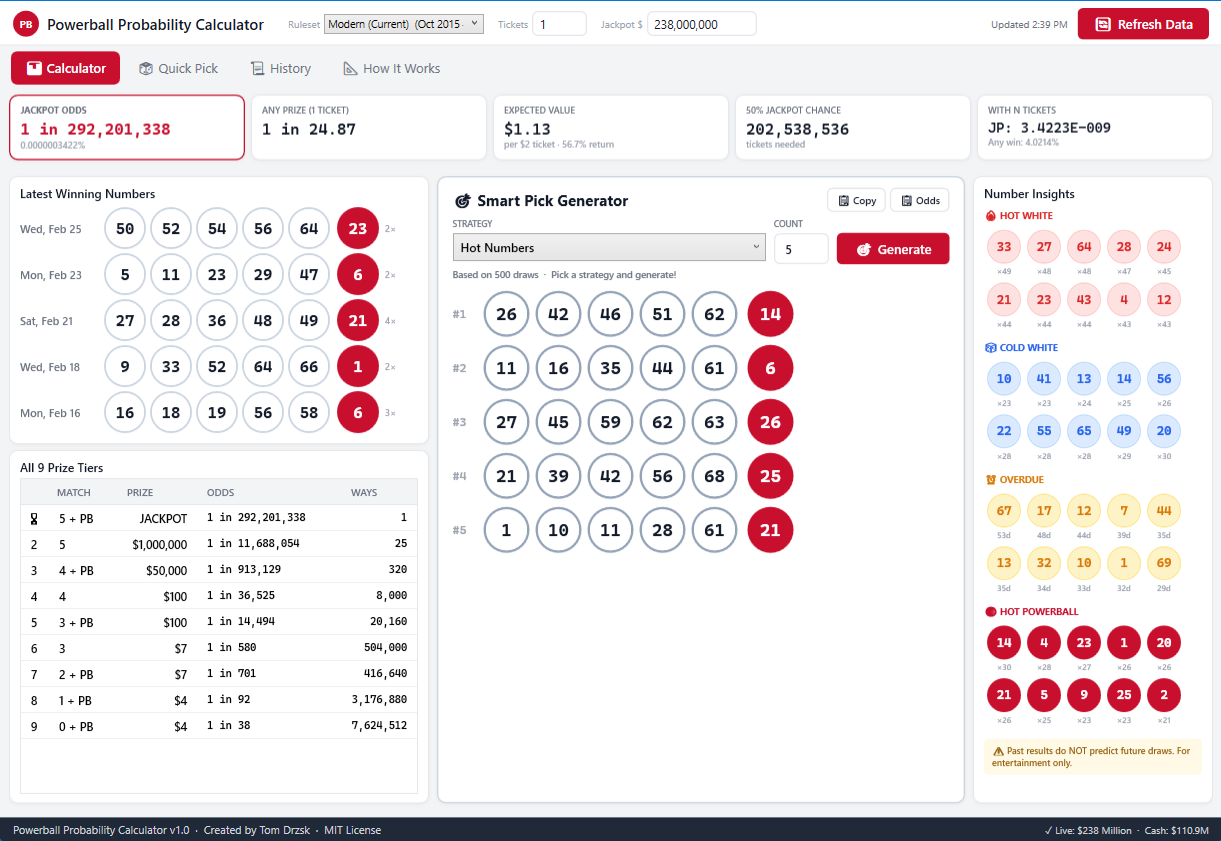Open the How It Works tab
Viewport: 1221px width, 841px height.
(391, 68)
